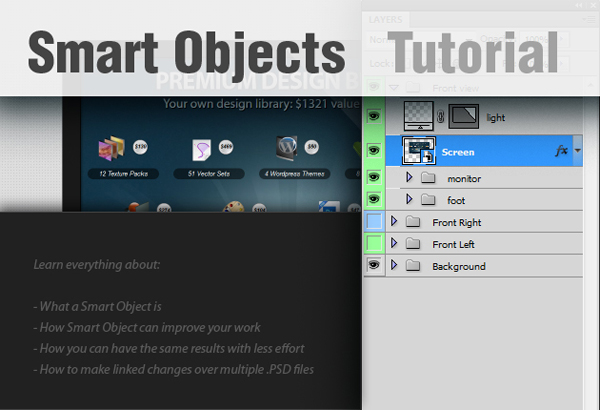Viewport: 600px width, 410px height.
Task: Click the Wordpress themes icon
Action: click(287, 147)
